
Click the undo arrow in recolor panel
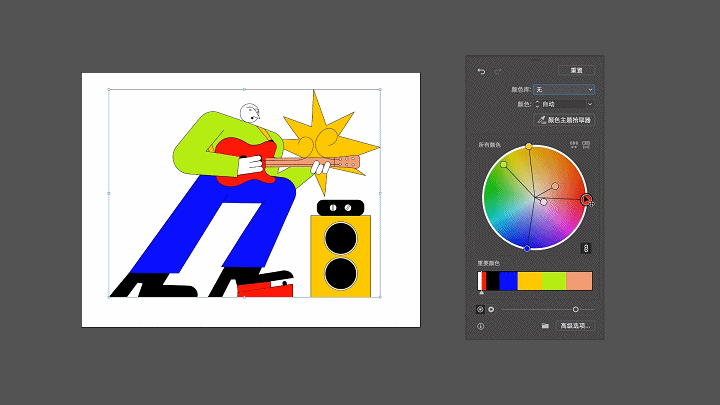tap(481, 71)
